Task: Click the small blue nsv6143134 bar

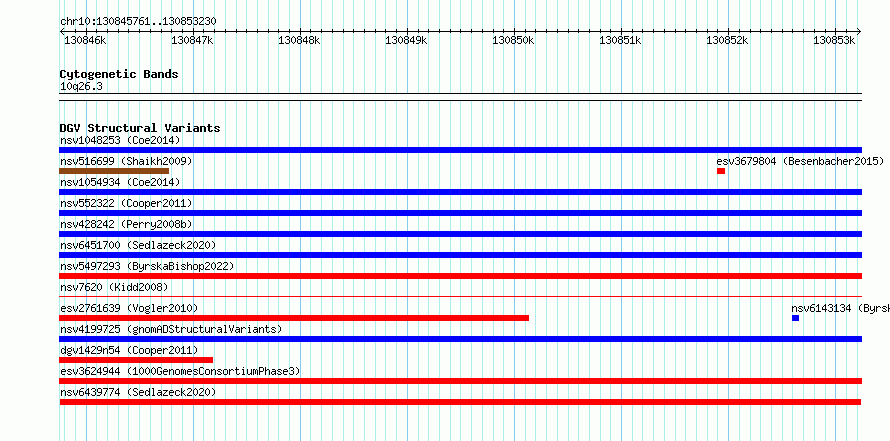Action: click(x=795, y=318)
